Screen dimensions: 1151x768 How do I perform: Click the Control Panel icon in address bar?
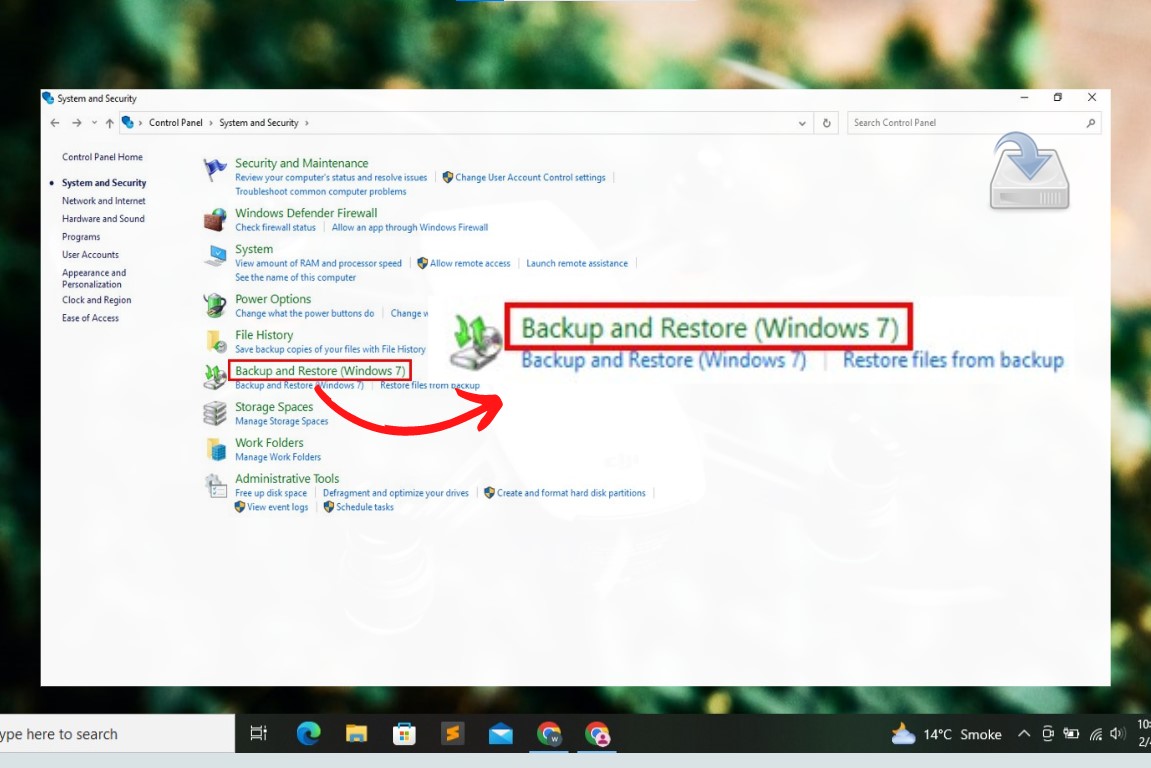128,122
